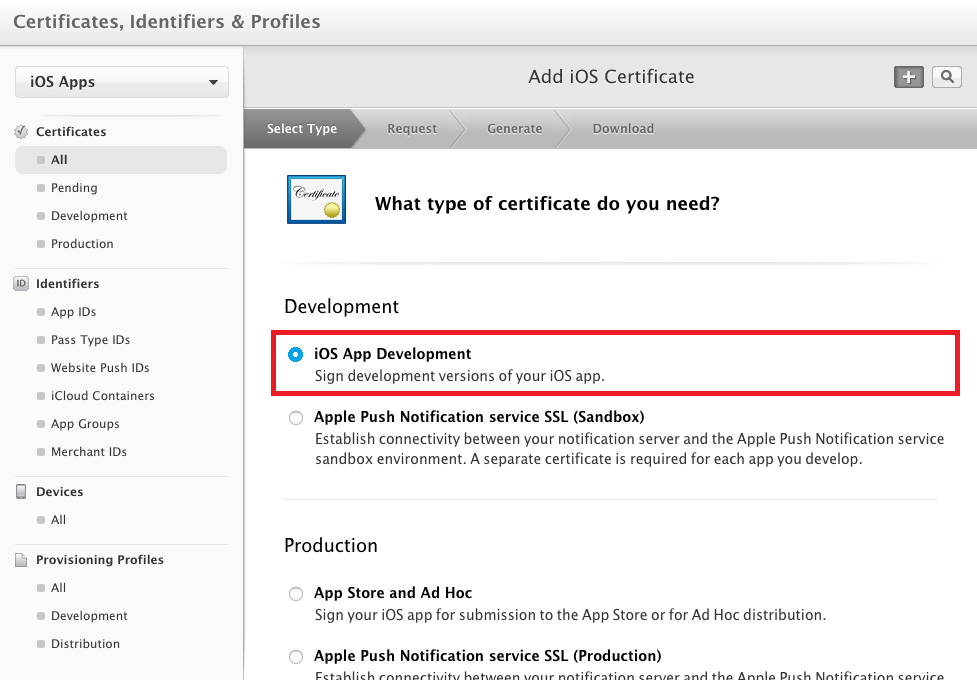977x680 pixels.
Task: Open All under Certificates
Action: 121,160
